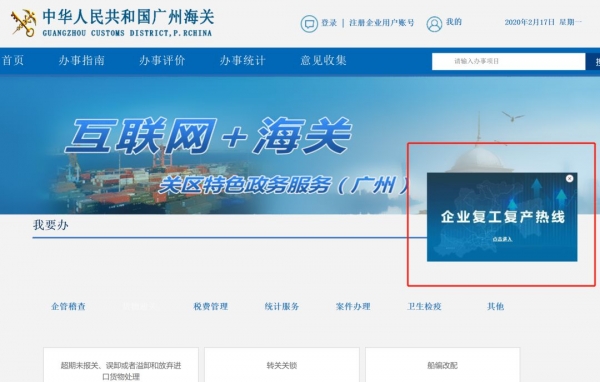Select the 企管稽查 category tab
The image size is (600, 382).
point(68,306)
